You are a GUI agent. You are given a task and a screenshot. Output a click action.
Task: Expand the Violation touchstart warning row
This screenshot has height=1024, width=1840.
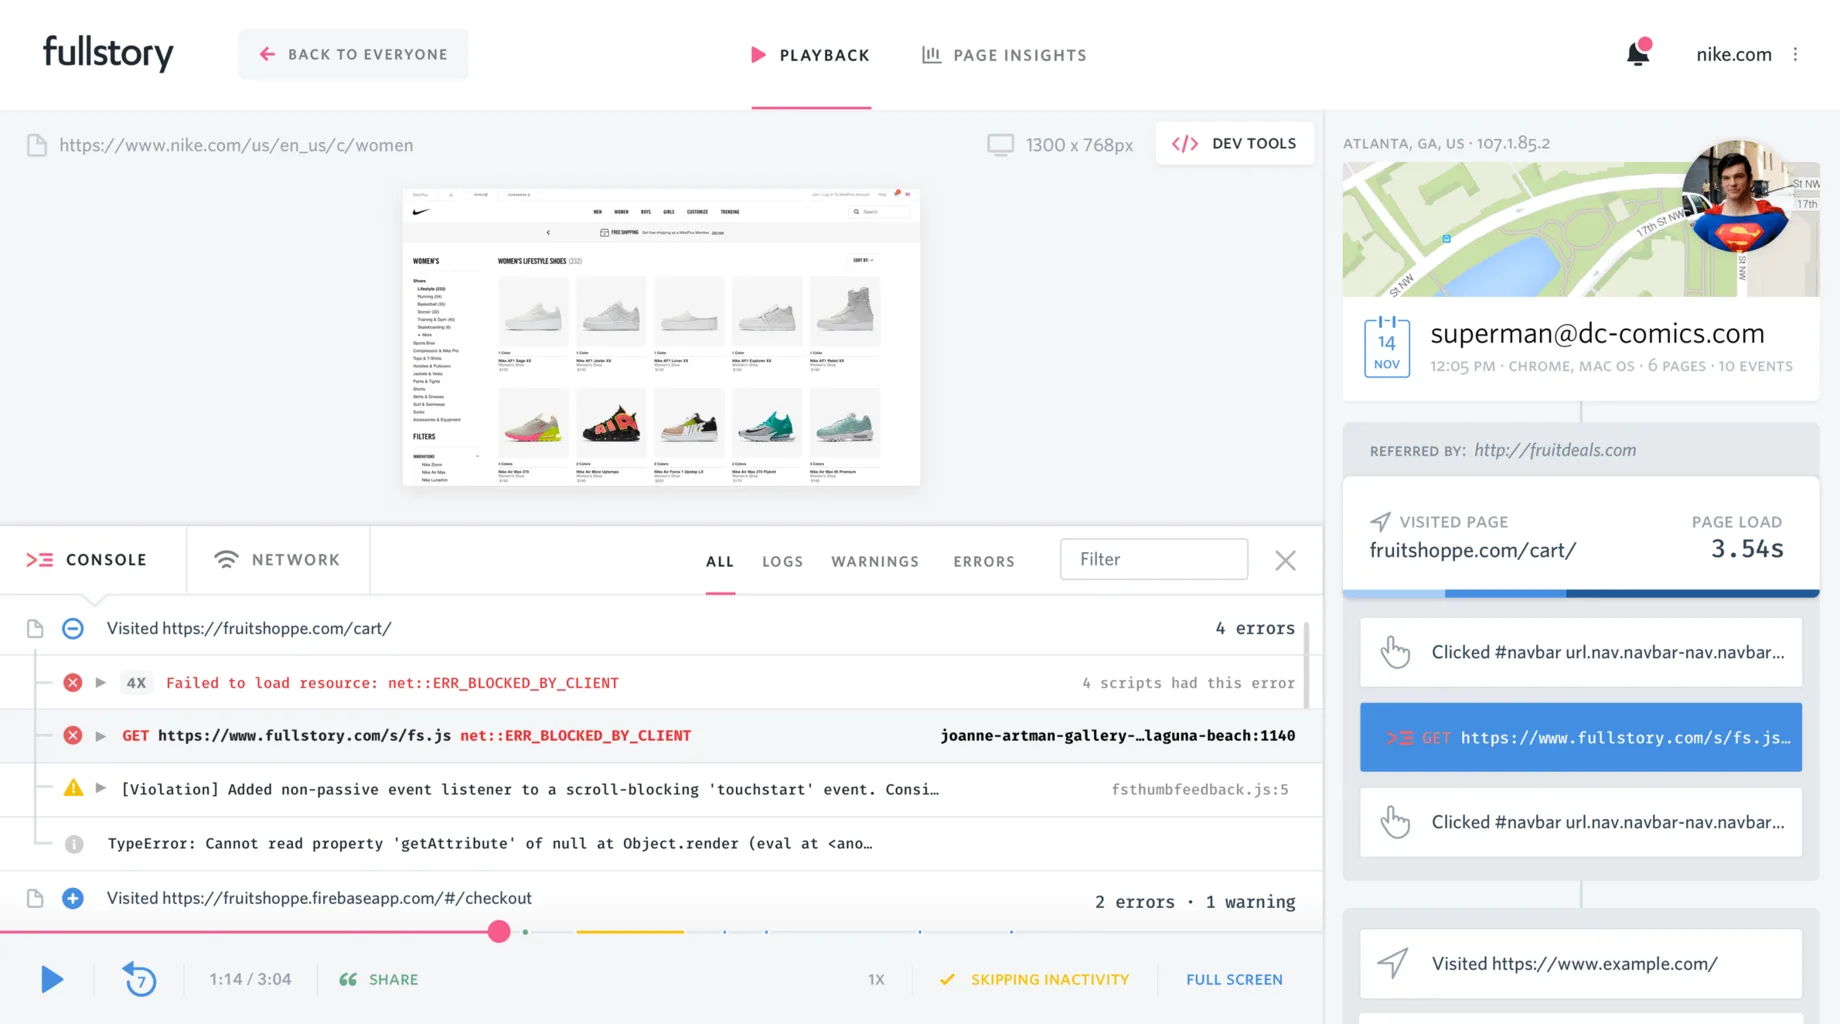(101, 789)
